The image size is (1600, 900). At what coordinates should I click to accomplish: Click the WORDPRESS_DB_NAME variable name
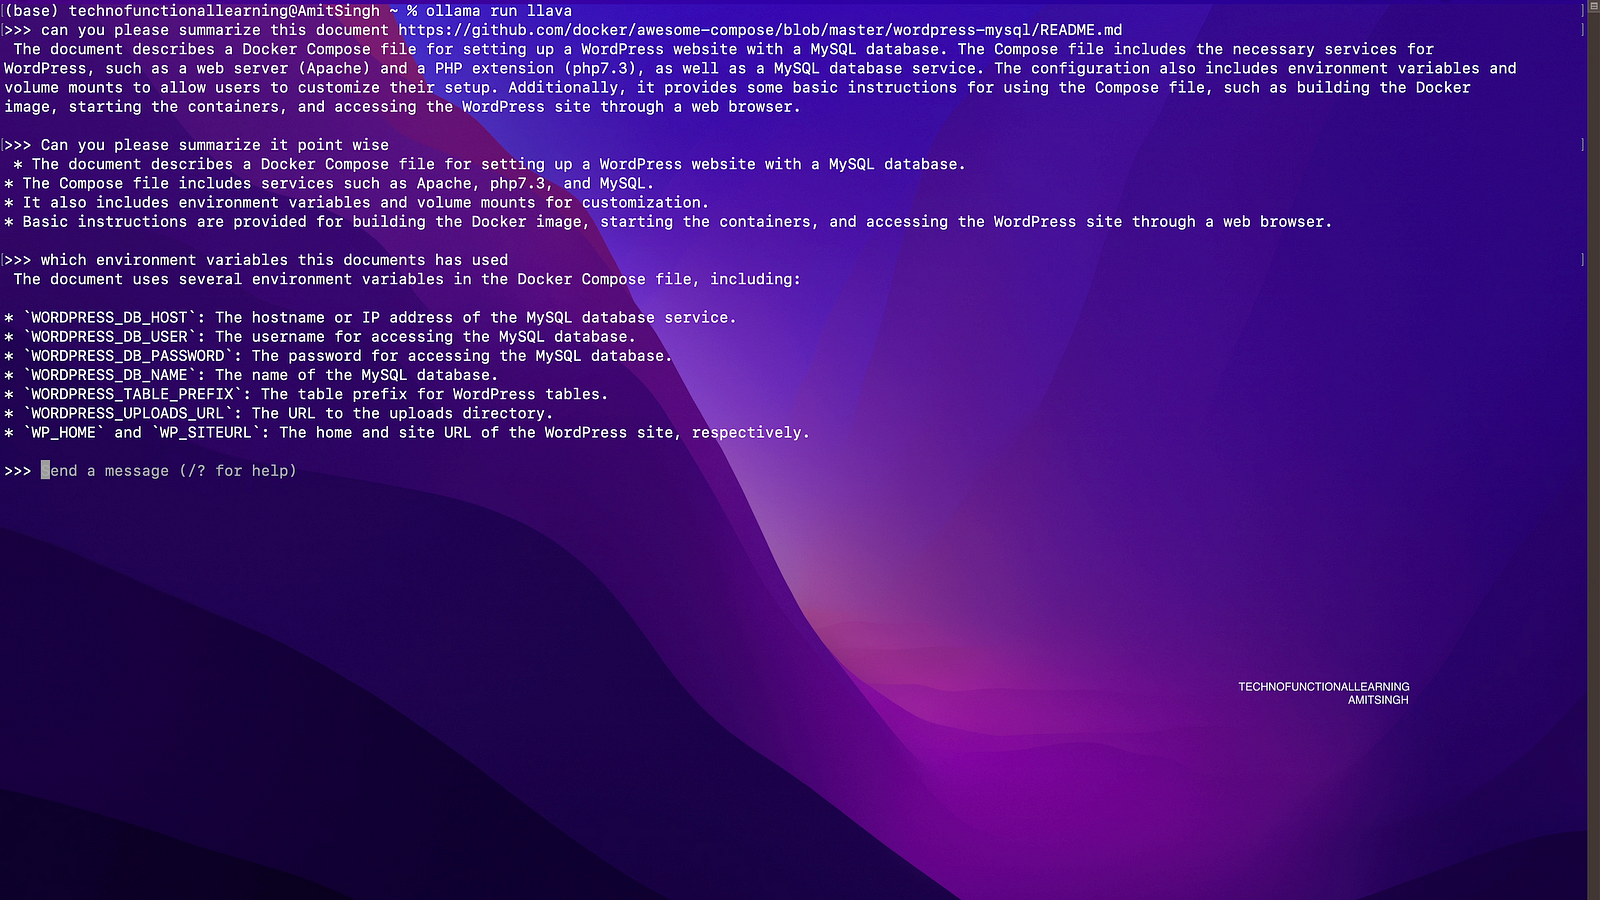pyautogui.click(x=109, y=375)
